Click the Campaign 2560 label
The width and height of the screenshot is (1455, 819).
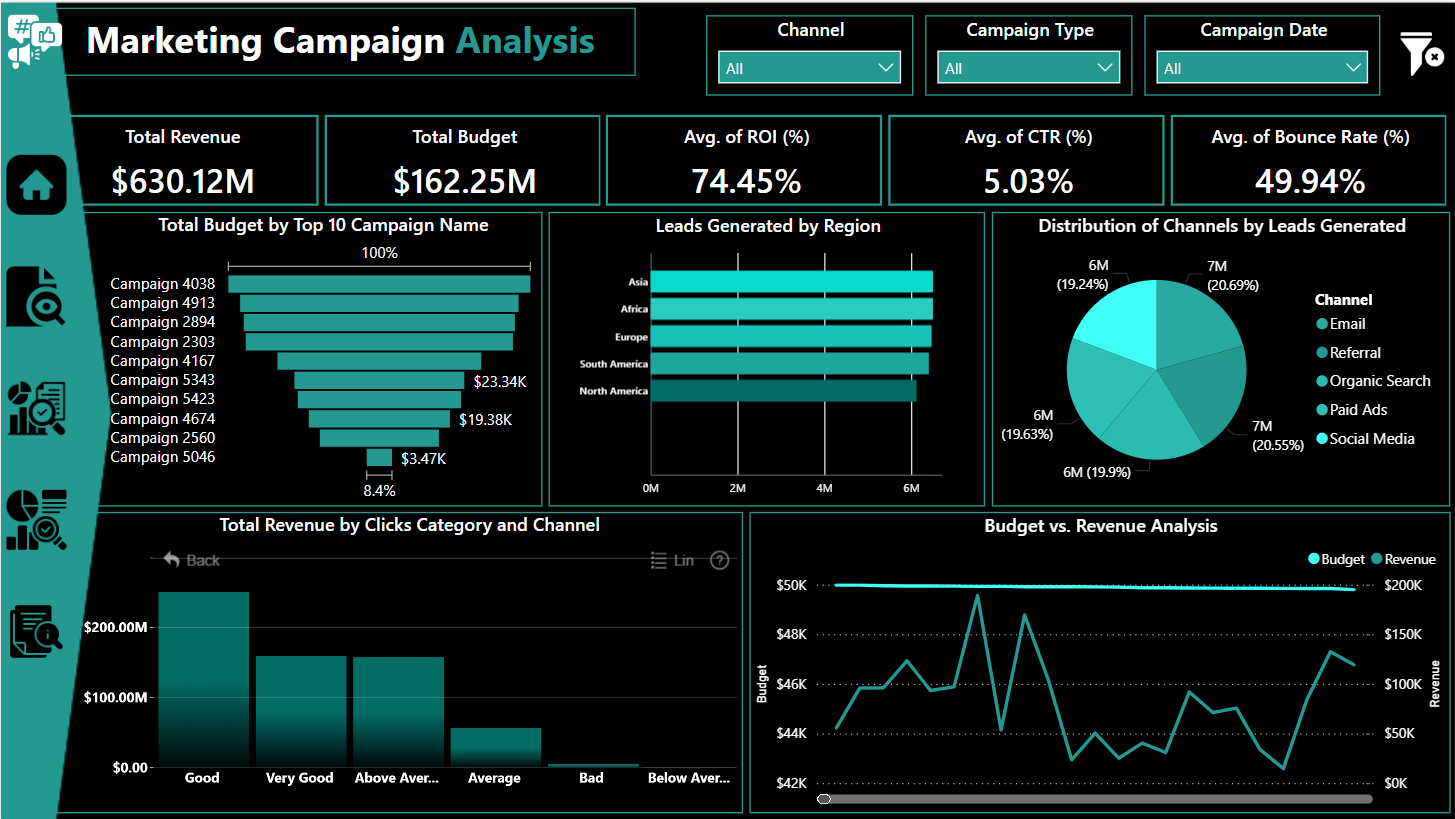[162, 437]
